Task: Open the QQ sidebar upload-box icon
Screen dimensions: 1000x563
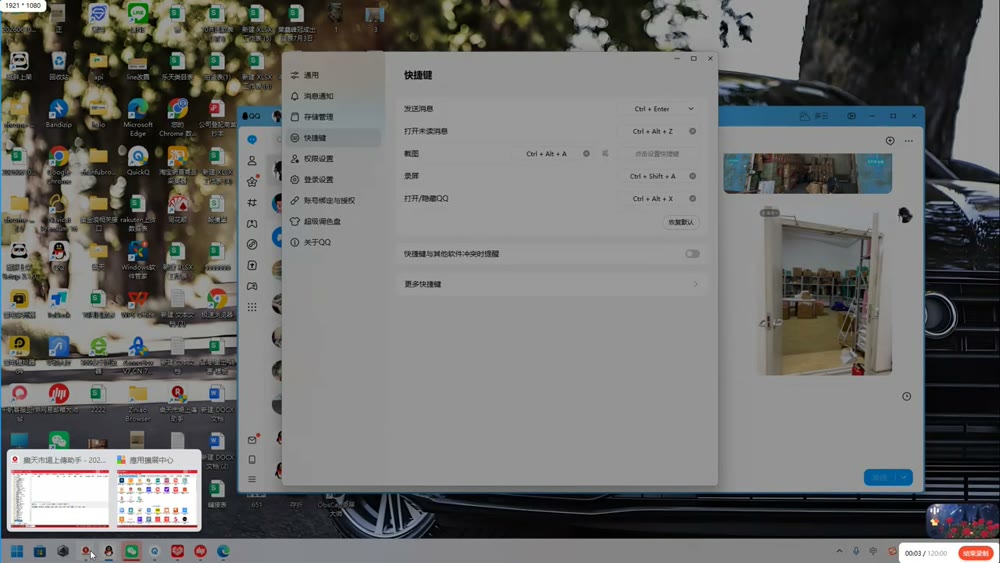Action: pyautogui.click(x=252, y=265)
